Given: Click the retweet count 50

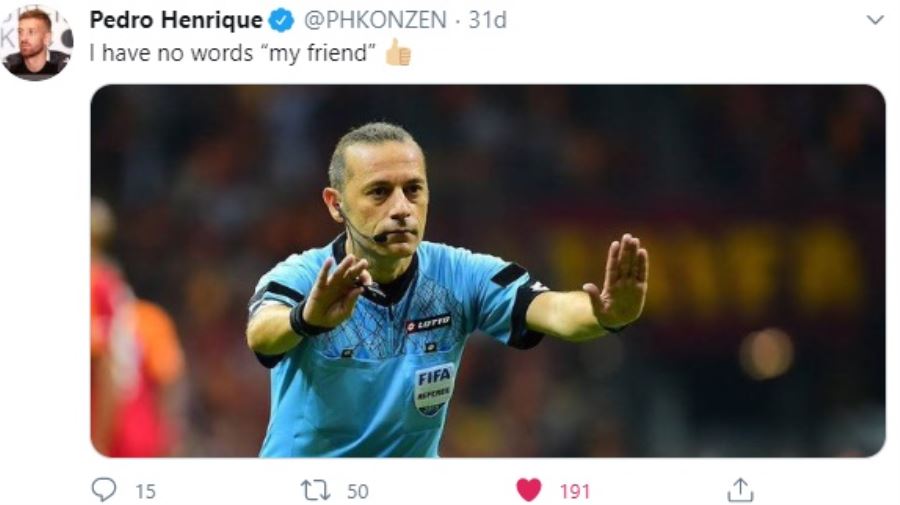Looking at the screenshot, I should coord(358,491).
